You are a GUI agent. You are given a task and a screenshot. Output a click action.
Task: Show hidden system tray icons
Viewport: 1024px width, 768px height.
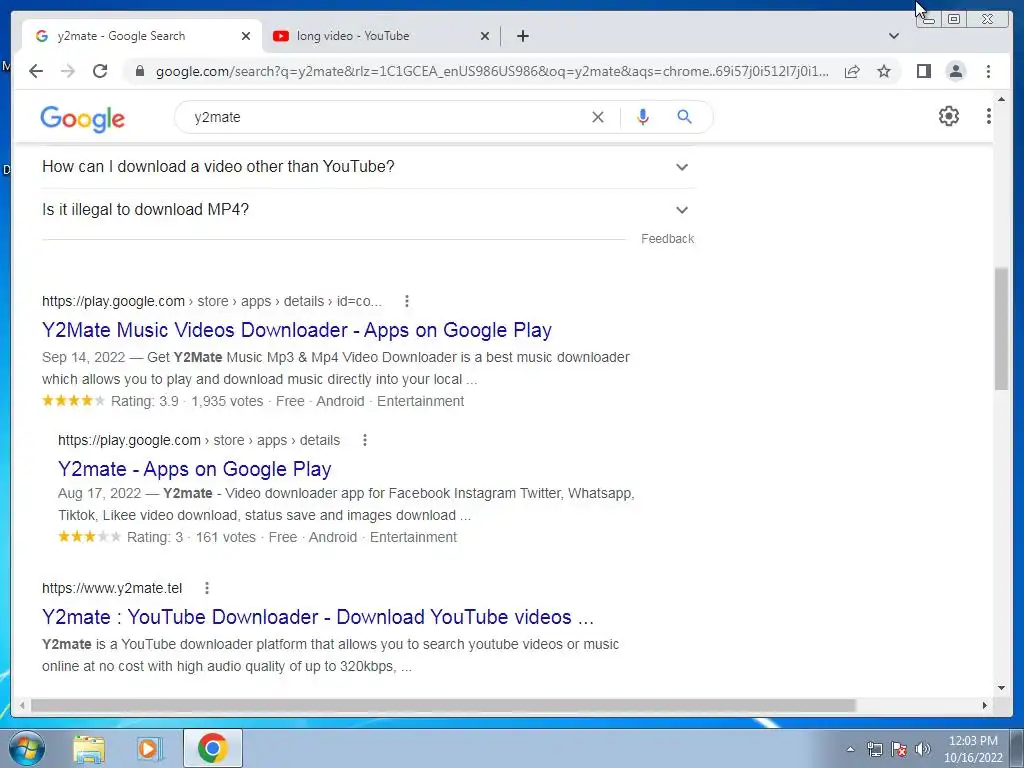pos(850,749)
